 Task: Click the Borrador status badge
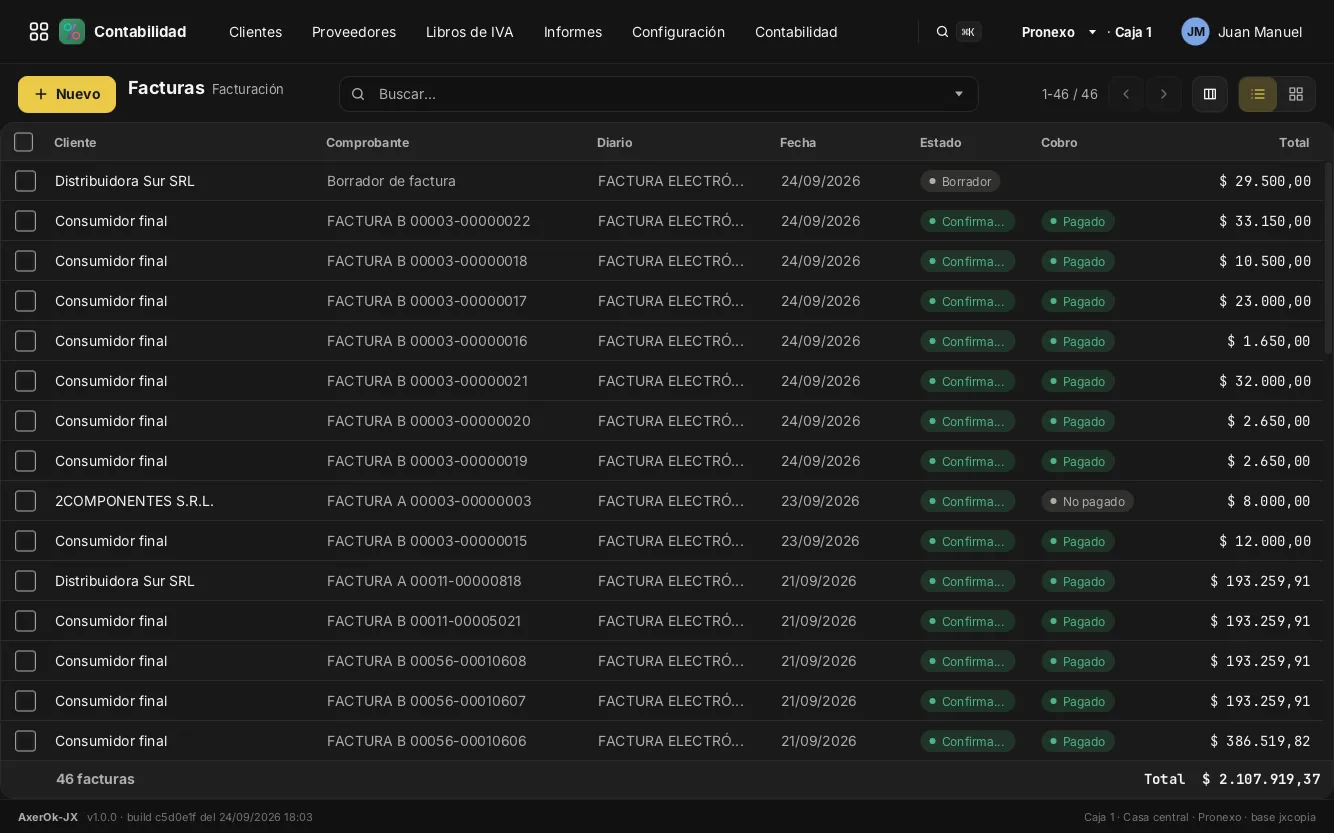(x=960, y=181)
